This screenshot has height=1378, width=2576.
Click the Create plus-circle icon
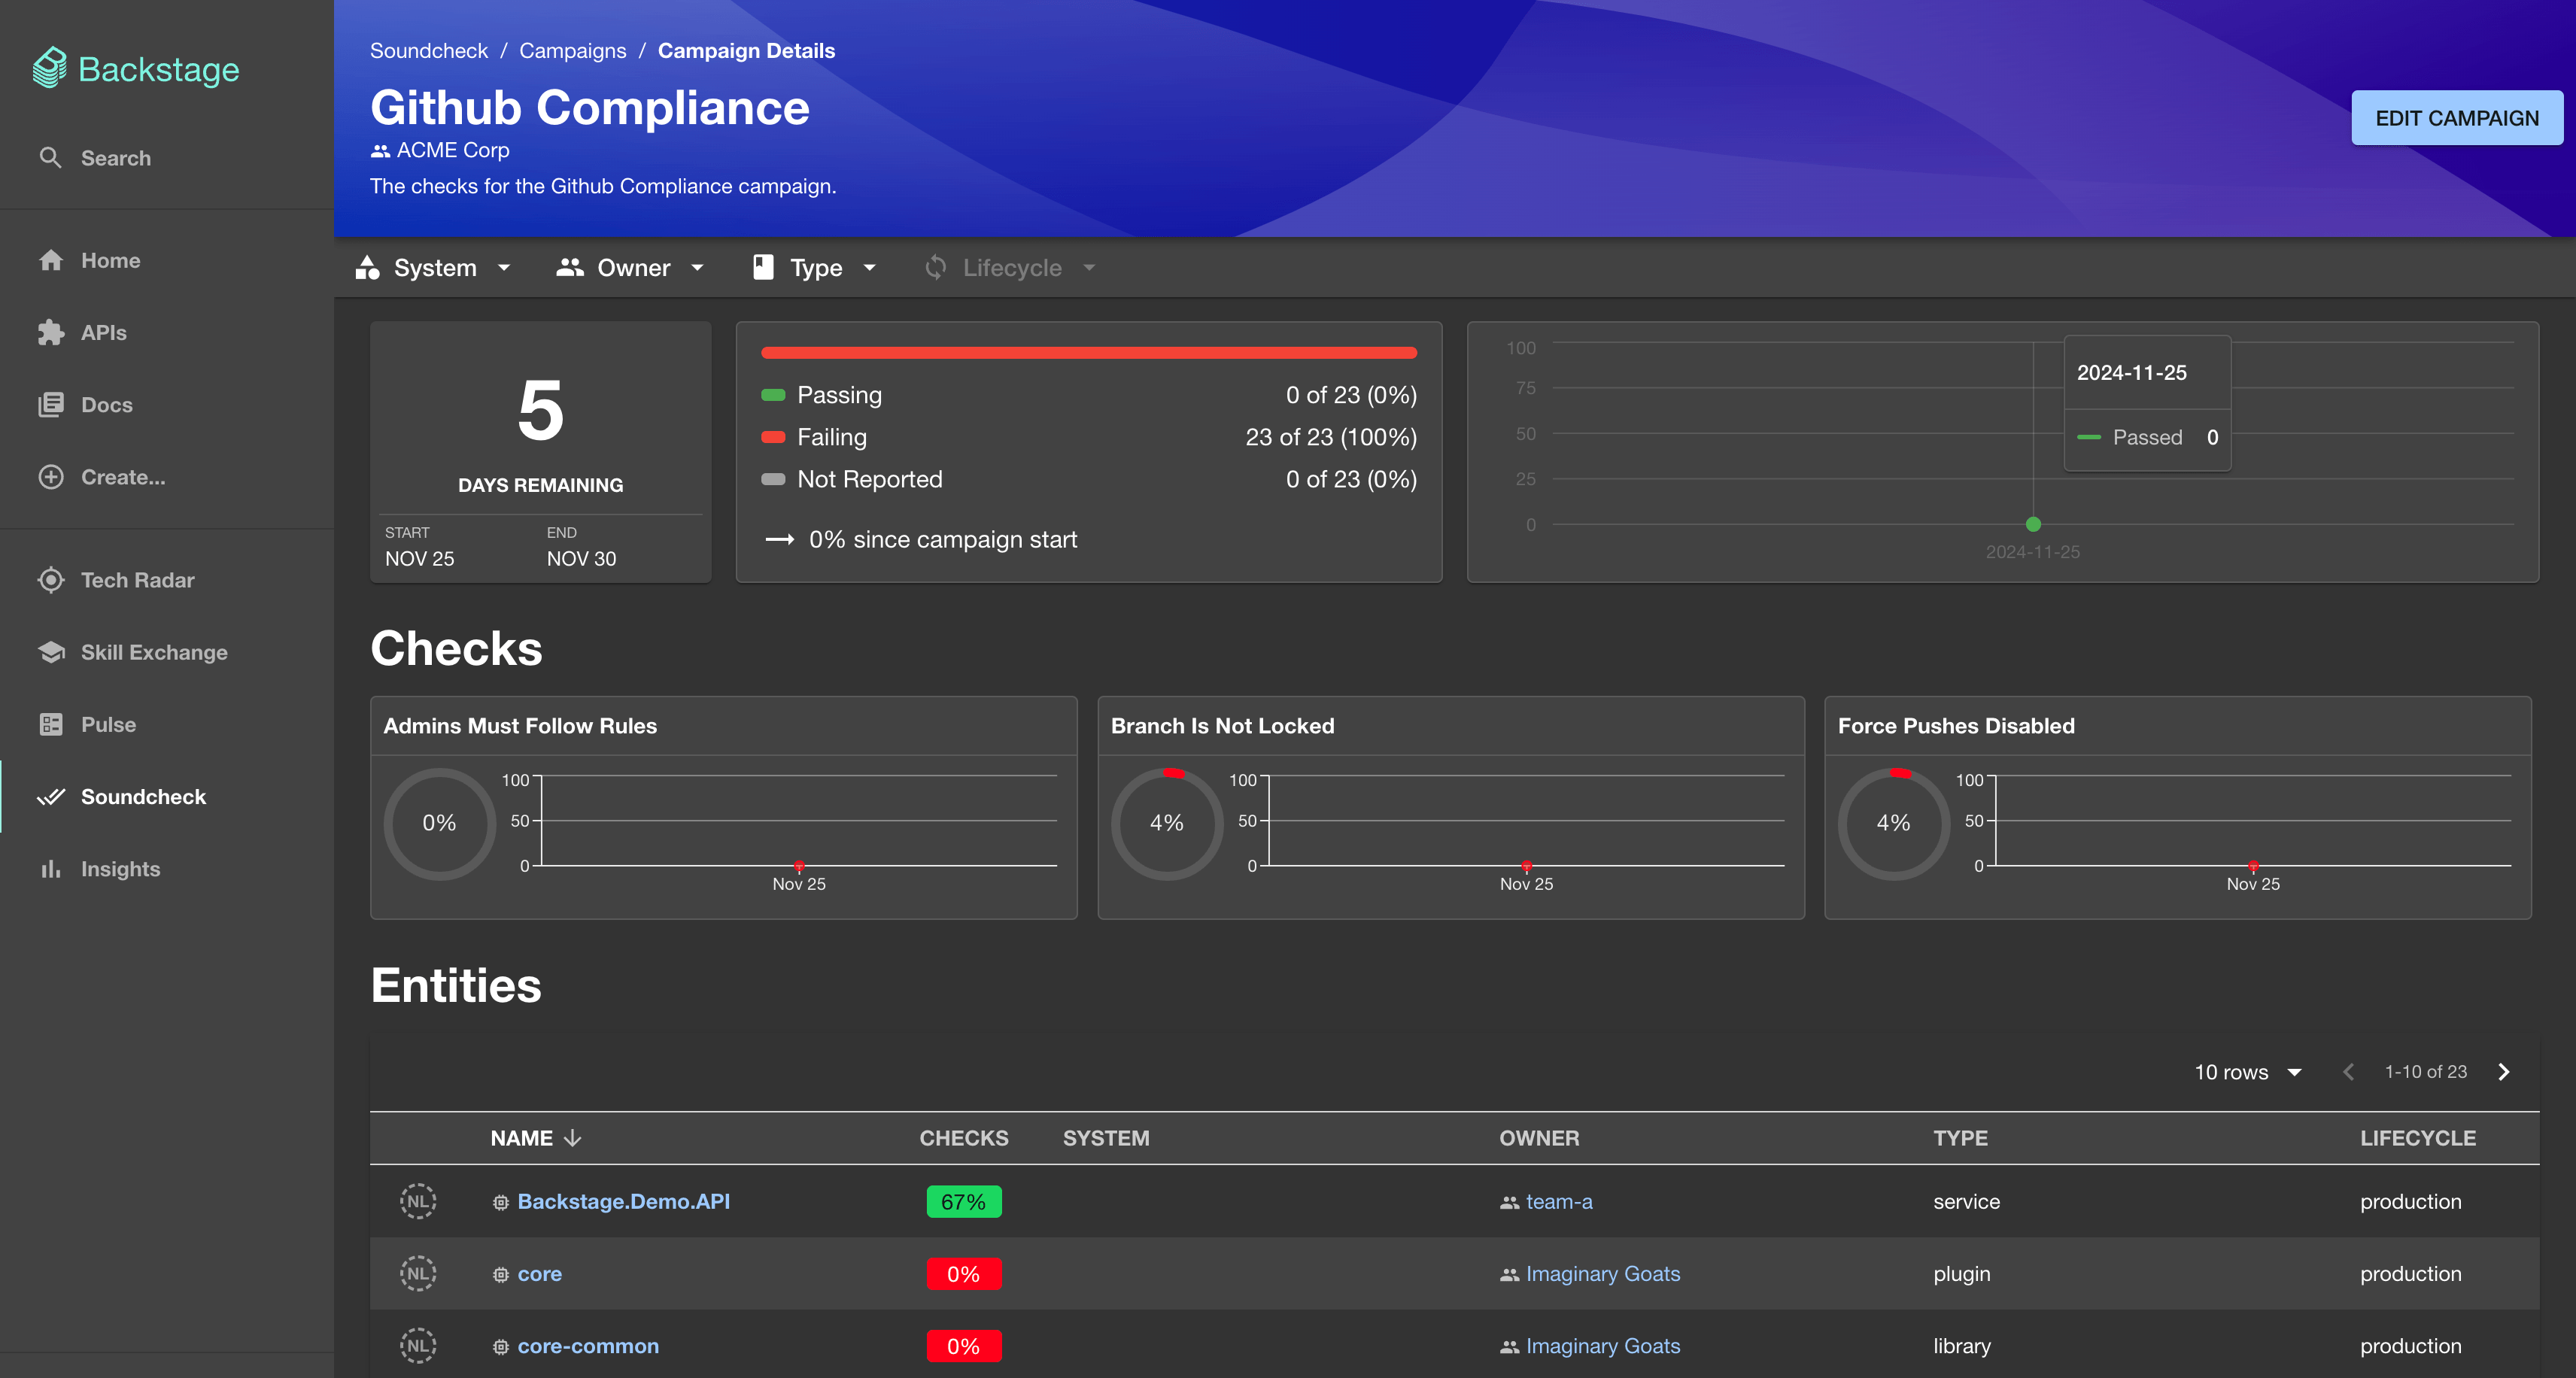pos(51,477)
